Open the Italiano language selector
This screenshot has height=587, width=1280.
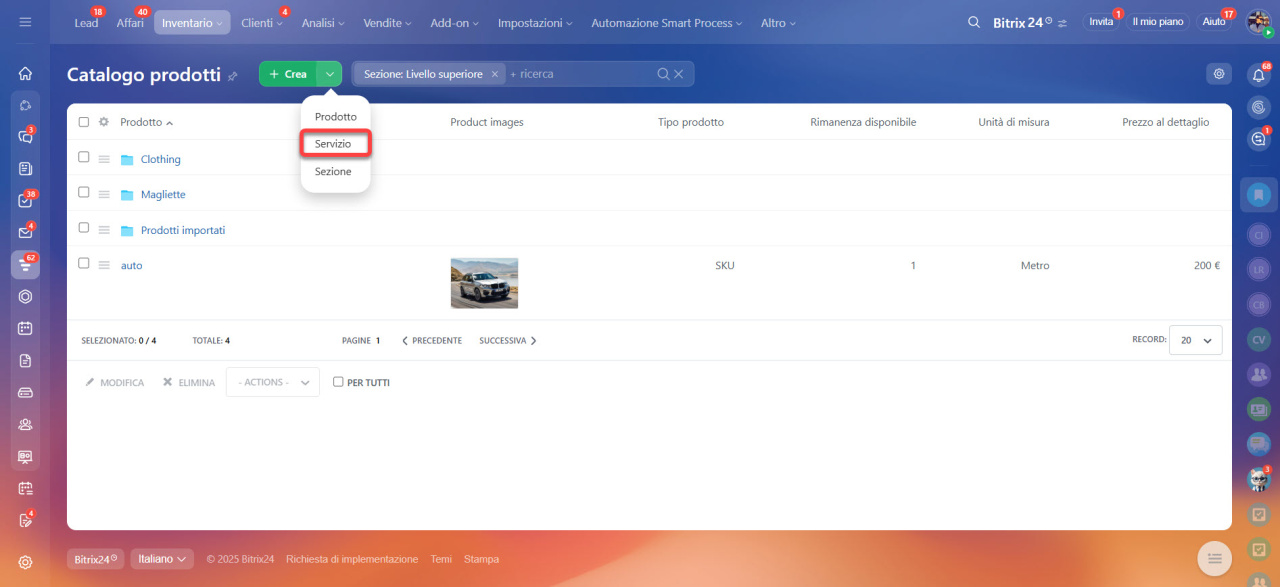pos(162,559)
